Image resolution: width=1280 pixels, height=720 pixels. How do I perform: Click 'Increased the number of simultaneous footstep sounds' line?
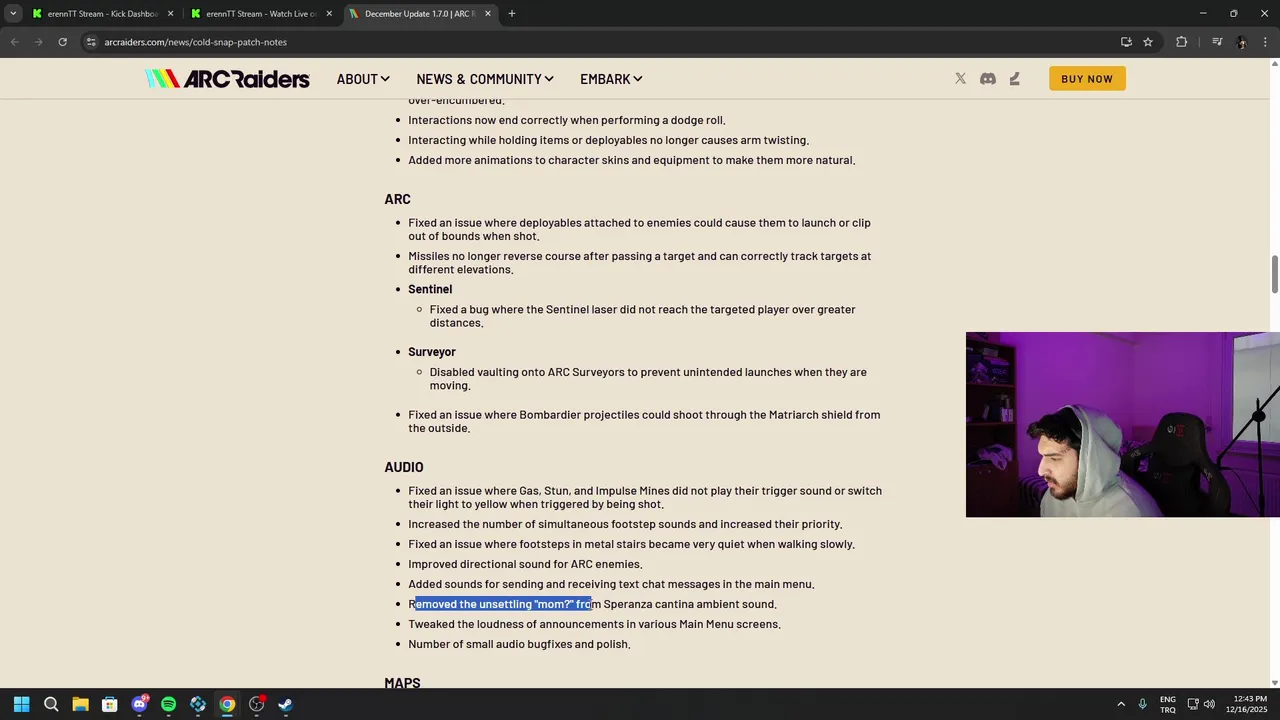coord(625,524)
